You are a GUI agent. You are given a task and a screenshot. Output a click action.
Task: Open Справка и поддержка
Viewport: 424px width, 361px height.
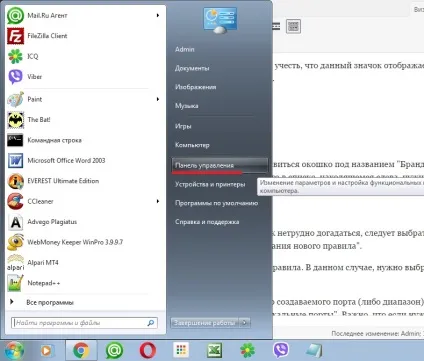(207, 222)
